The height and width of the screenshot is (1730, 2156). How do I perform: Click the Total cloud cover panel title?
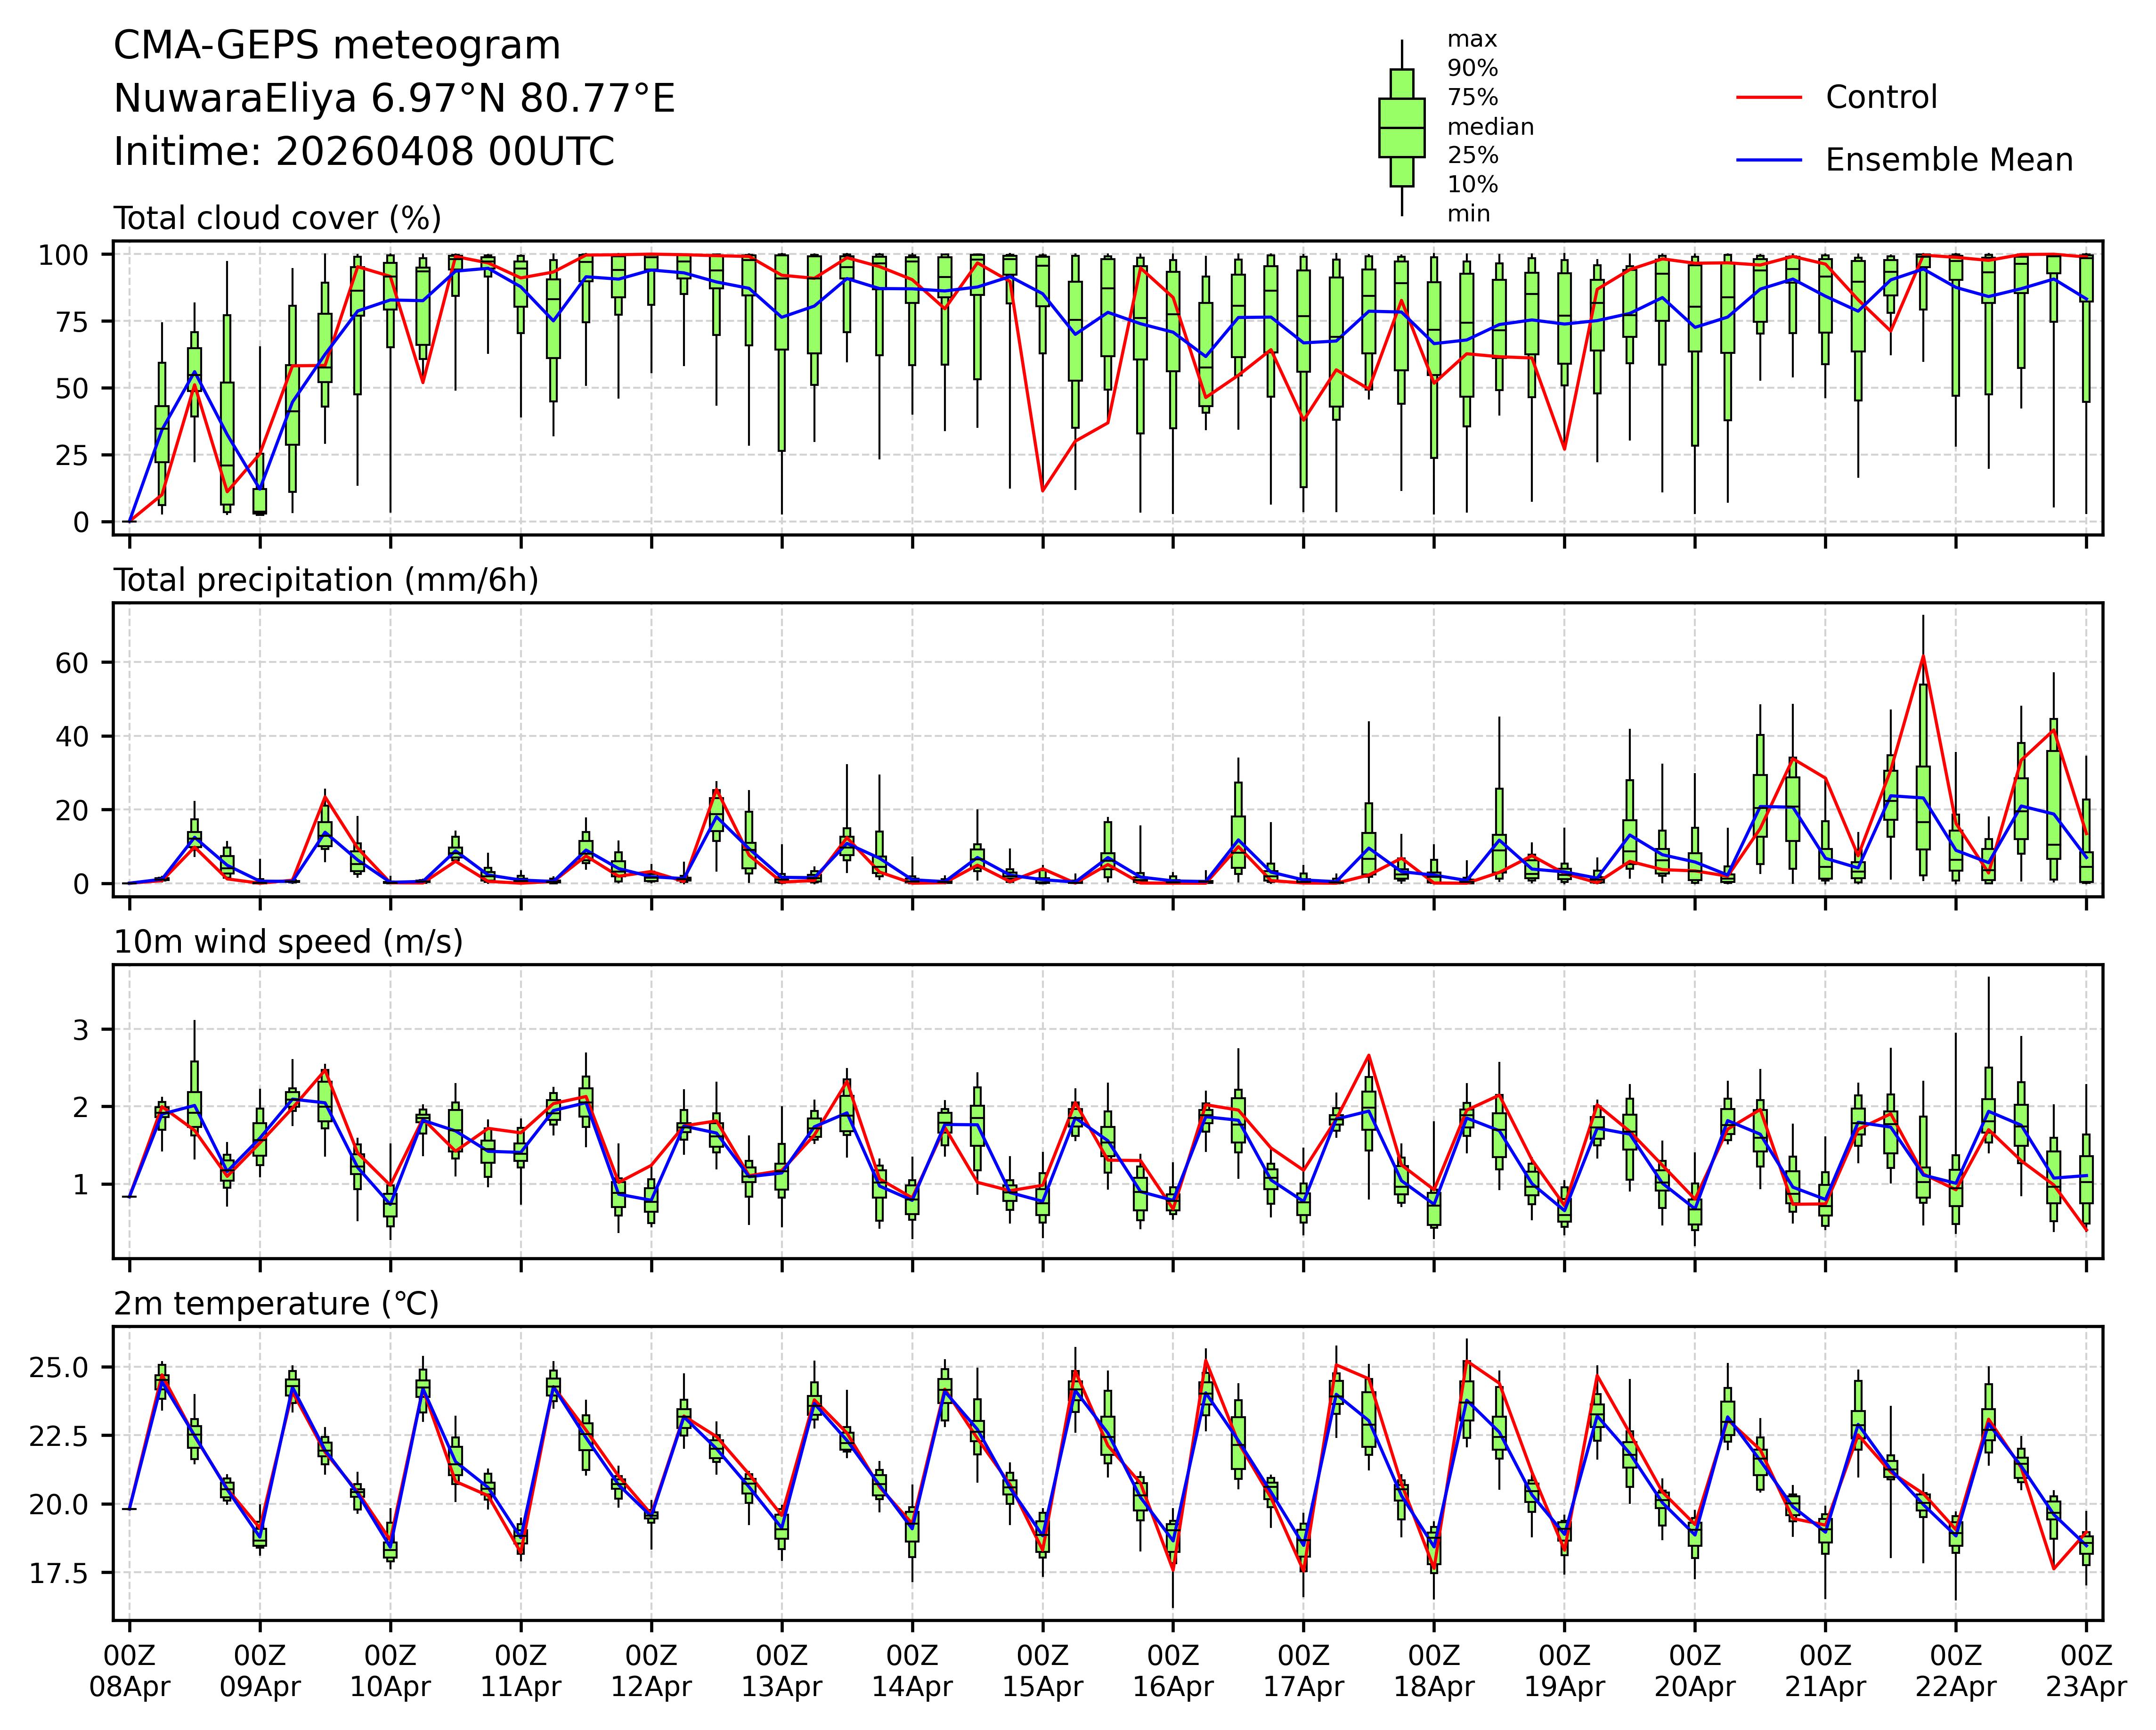pyautogui.click(x=277, y=218)
